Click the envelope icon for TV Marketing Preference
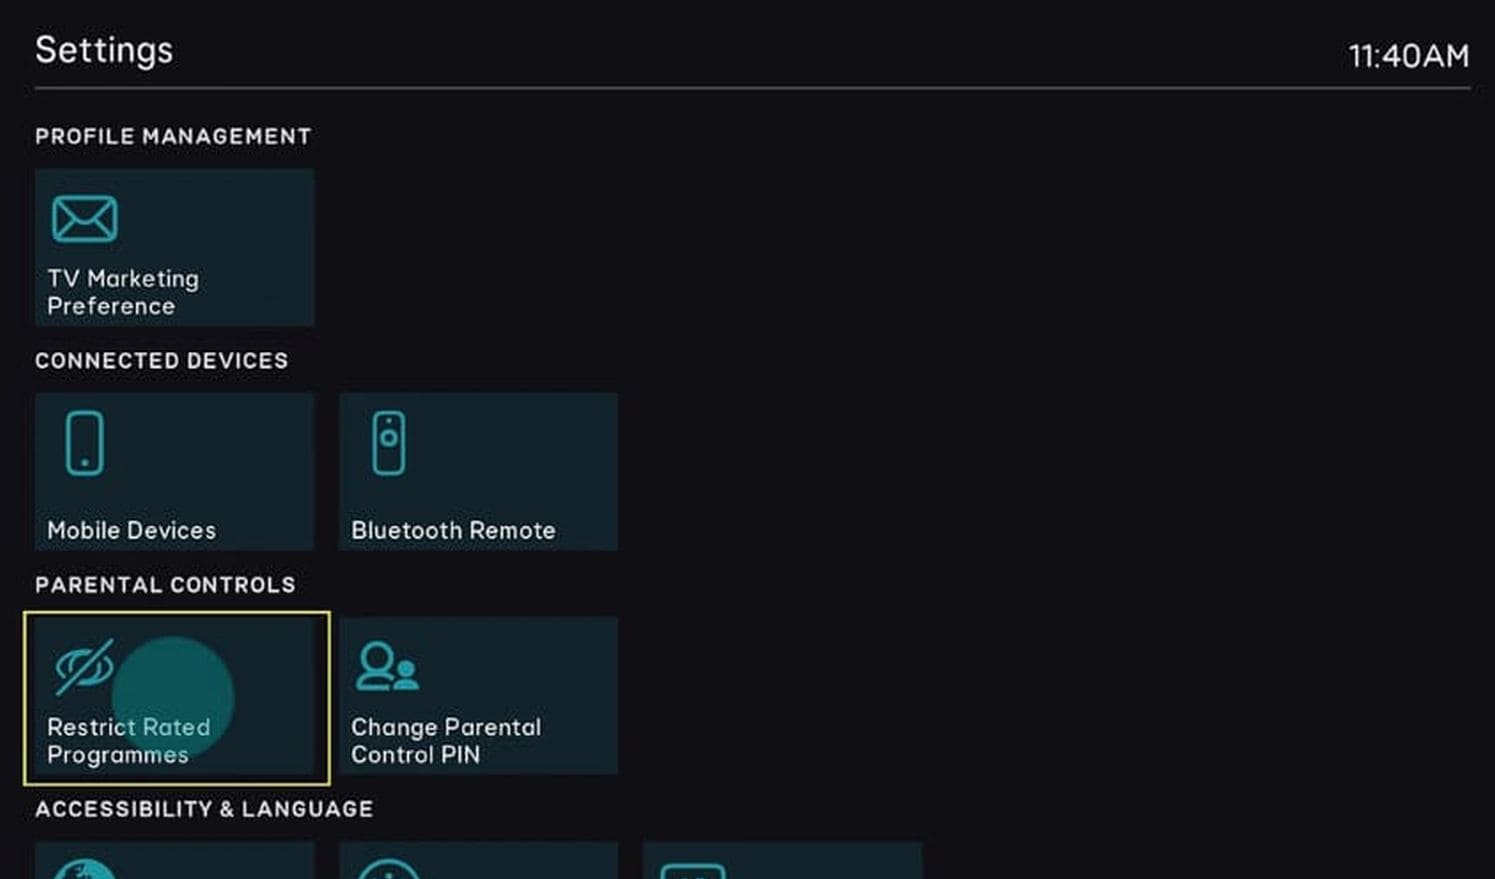The width and height of the screenshot is (1495, 879). pyautogui.click(x=84, y=219)
